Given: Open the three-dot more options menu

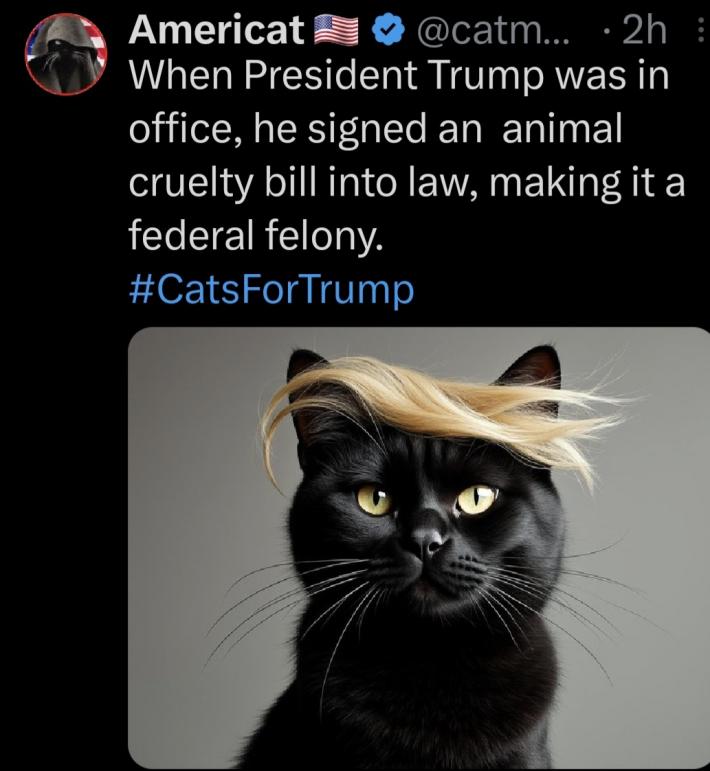Looking at the screenshot, I should coord(700,30).
